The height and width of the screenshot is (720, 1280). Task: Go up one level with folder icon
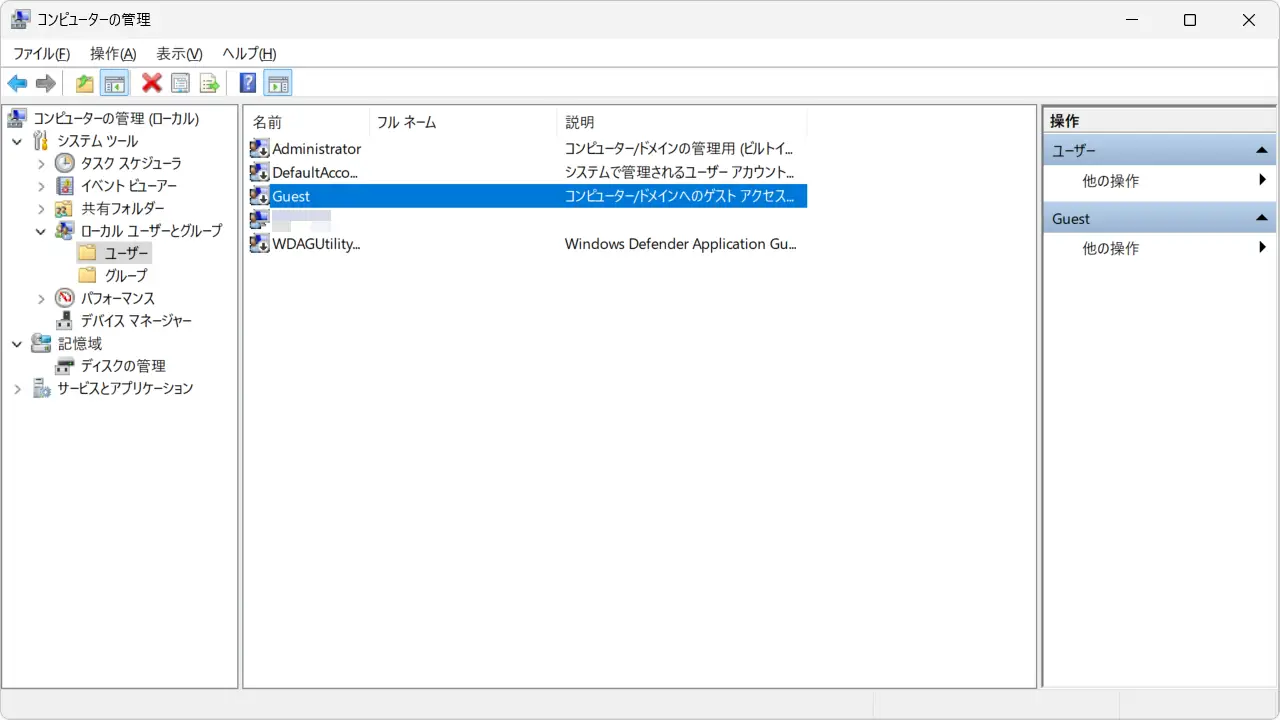pos(85,83)
